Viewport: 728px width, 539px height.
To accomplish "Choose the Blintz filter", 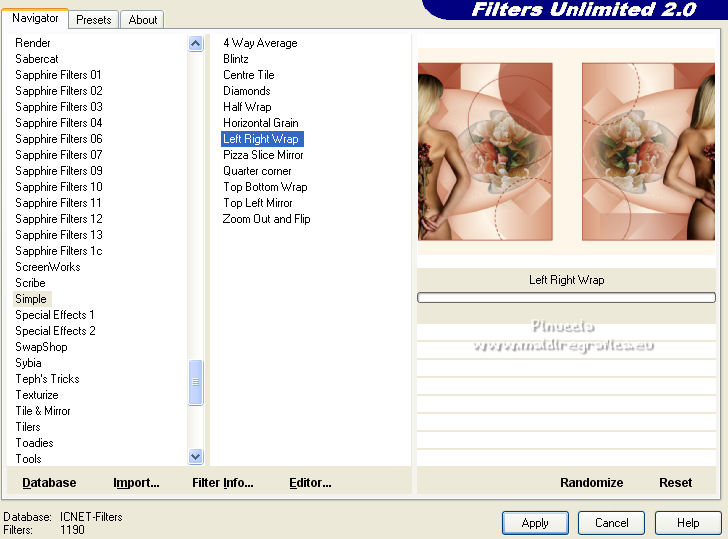I will click(x=235, y=59).
